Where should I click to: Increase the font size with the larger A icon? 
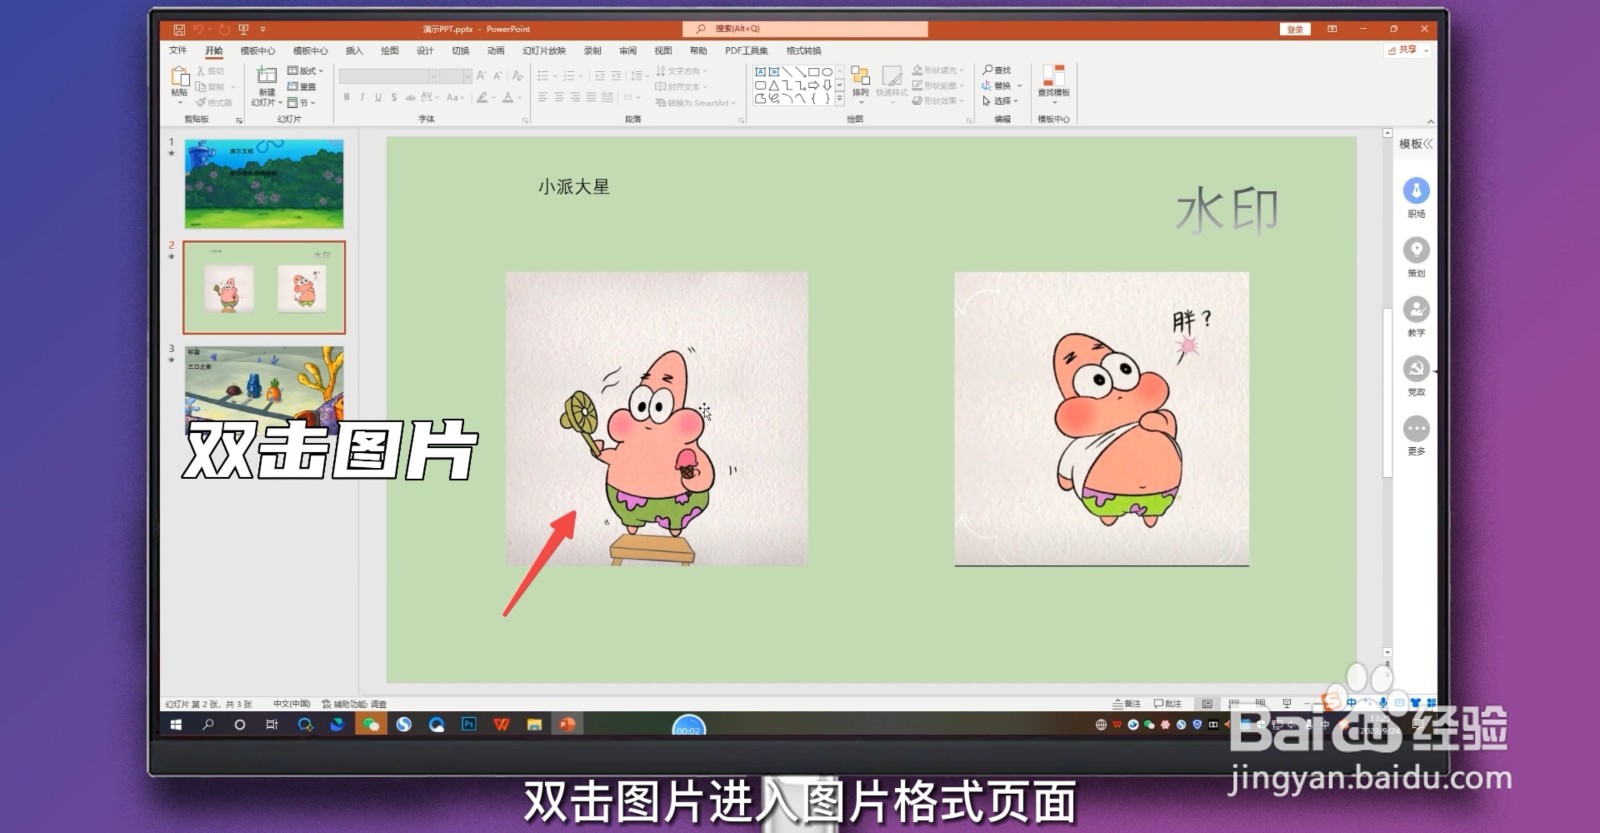click(481, 76)
